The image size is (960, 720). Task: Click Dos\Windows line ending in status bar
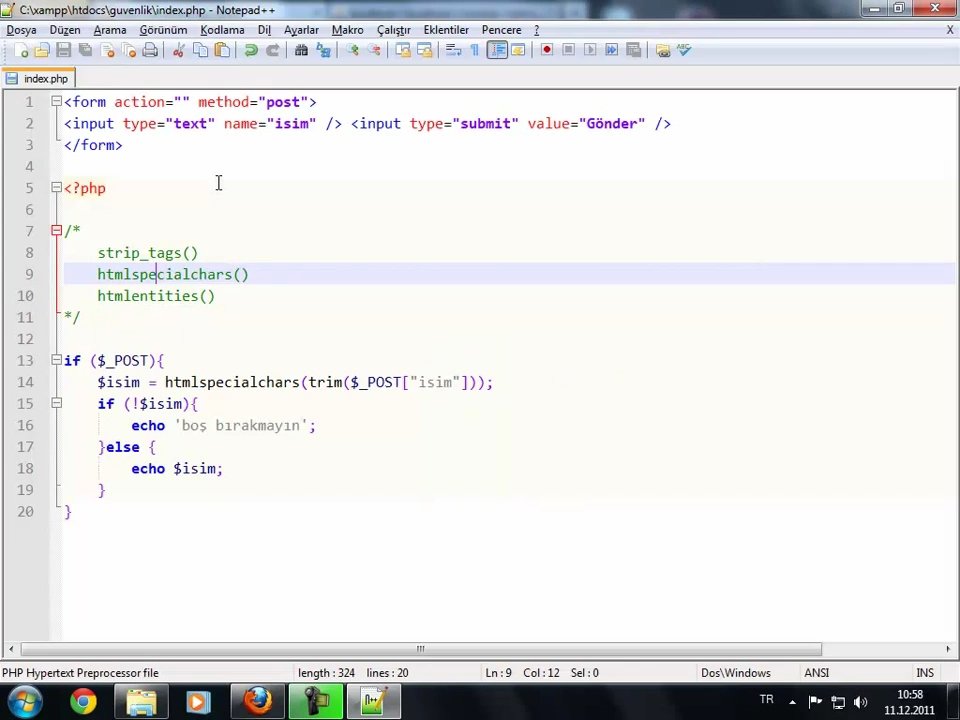click(735, 673)
